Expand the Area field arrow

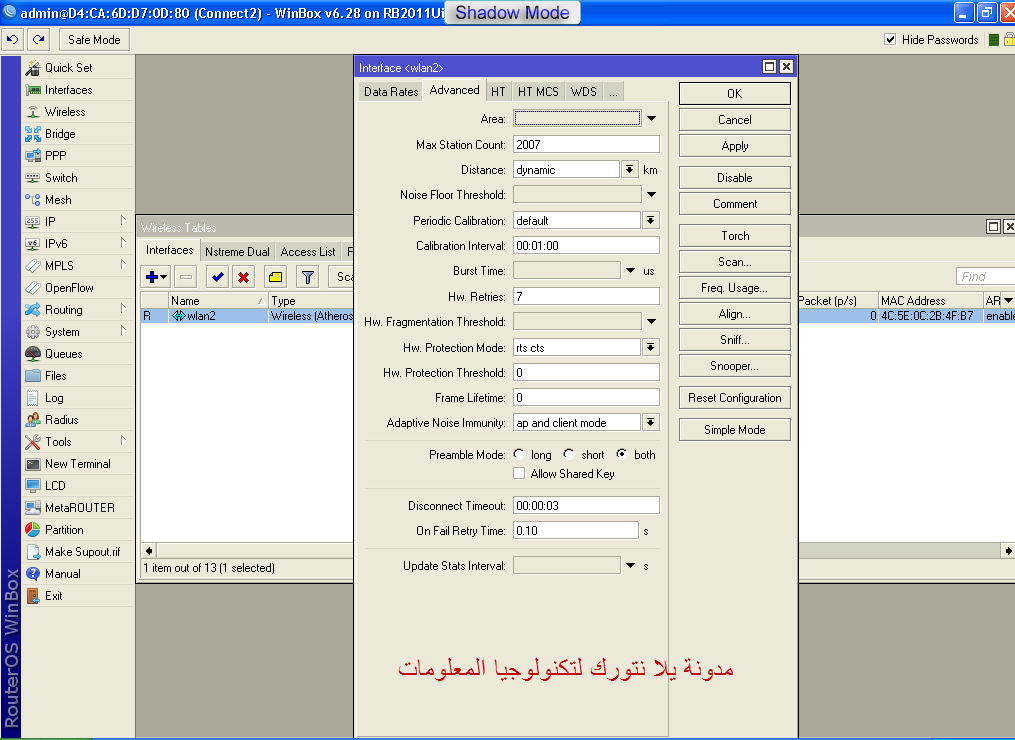[x=651, y=118]
